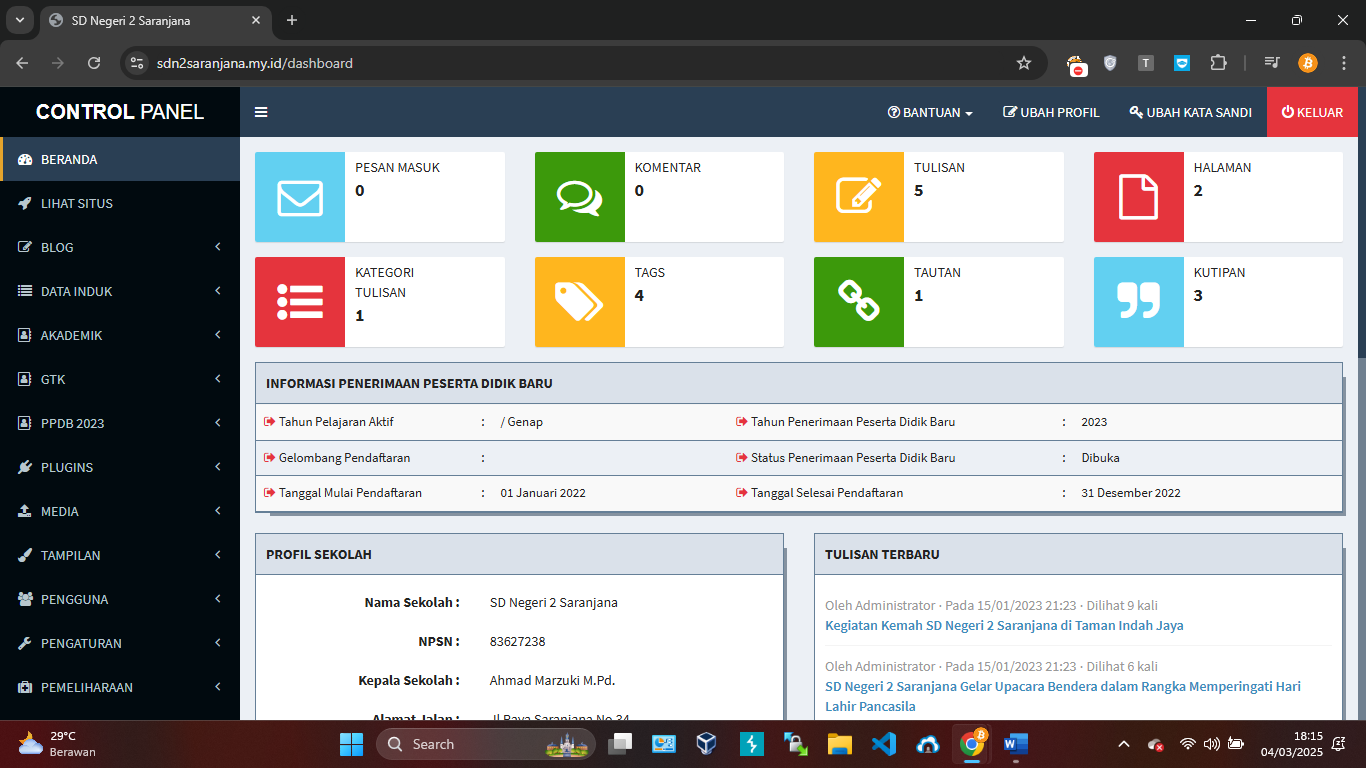1366x768 pixels.
Task: Click the Wi-Fi network tray icon
Action: coord(1187,744)
